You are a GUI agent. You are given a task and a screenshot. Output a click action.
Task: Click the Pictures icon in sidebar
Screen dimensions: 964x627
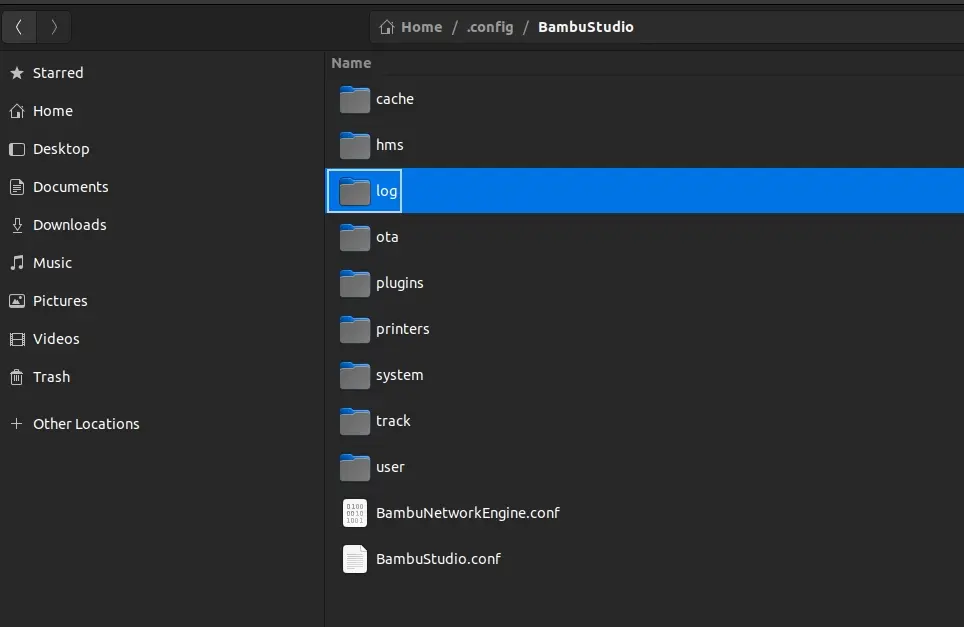(17, 301)
